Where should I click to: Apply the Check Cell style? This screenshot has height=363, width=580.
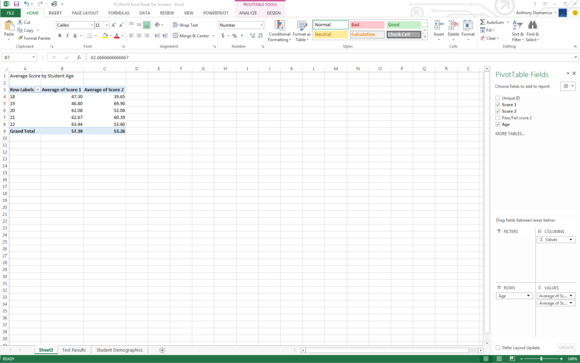click(x=404, y=34)
